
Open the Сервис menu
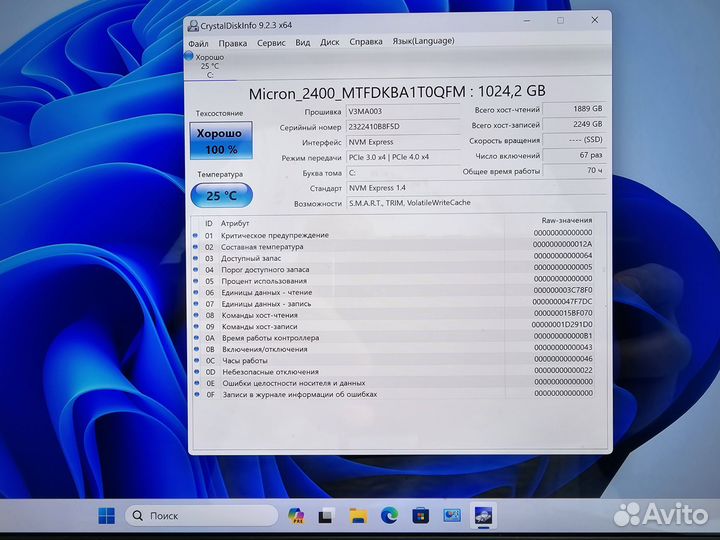coord(271,43)
